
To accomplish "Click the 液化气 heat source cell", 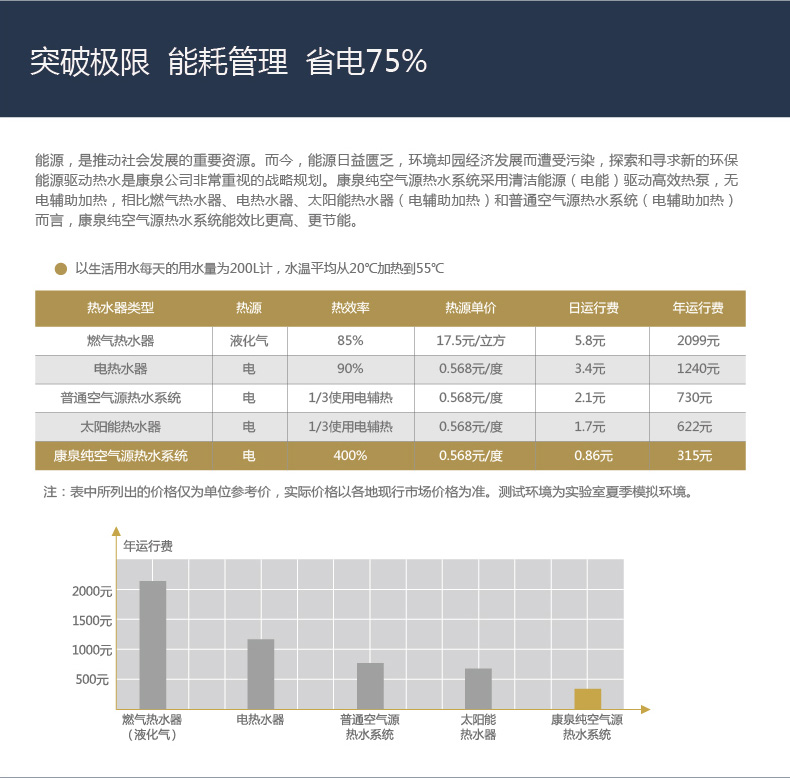I will [249, 341].
